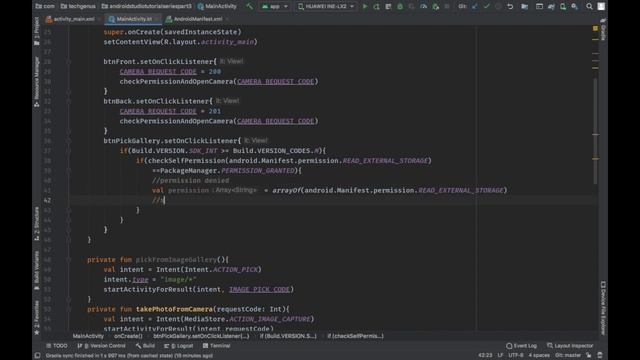Click the user avatar icon at toolbar end
The height and width of the screenshot is (360, 640).
point(601,7)
